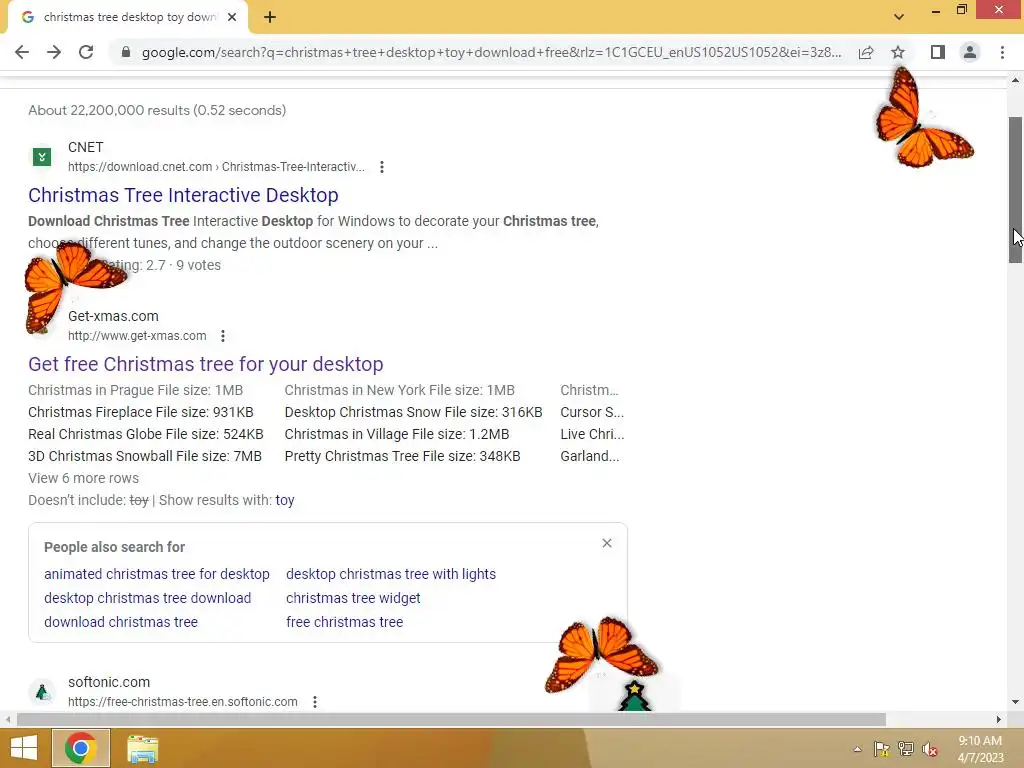Open the CNET result favicon
The width and height of the screenshot is (1024, 768).
click(42, 157)
